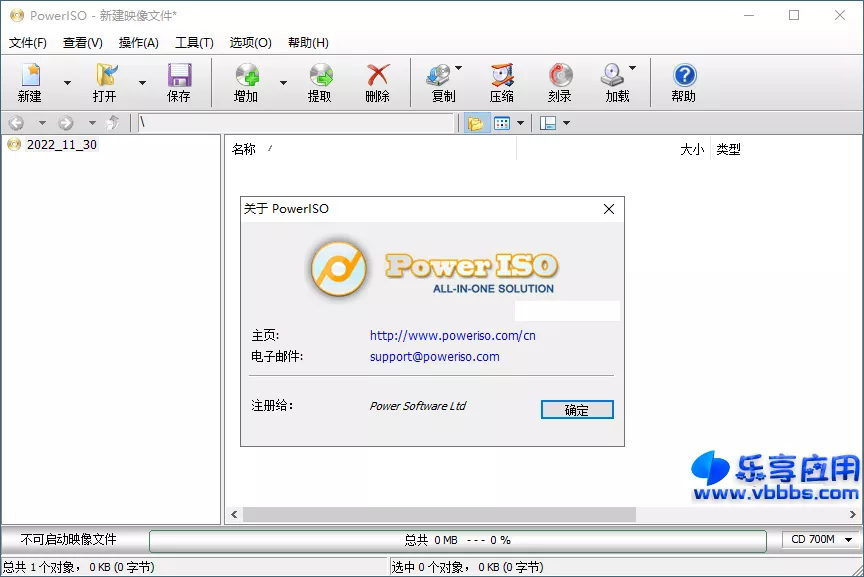864x577 pixels.
Task: Open help with the 帮助 icon
Action: pyautogui.click(x=683, y=82)
